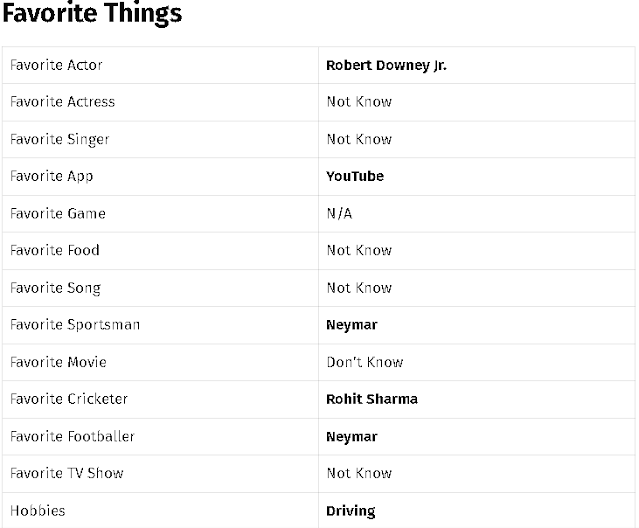The height and width of the screenshot is (528, 639).
Task: Select the N/A Favorite Game value
Action: [x=339, y=213]
